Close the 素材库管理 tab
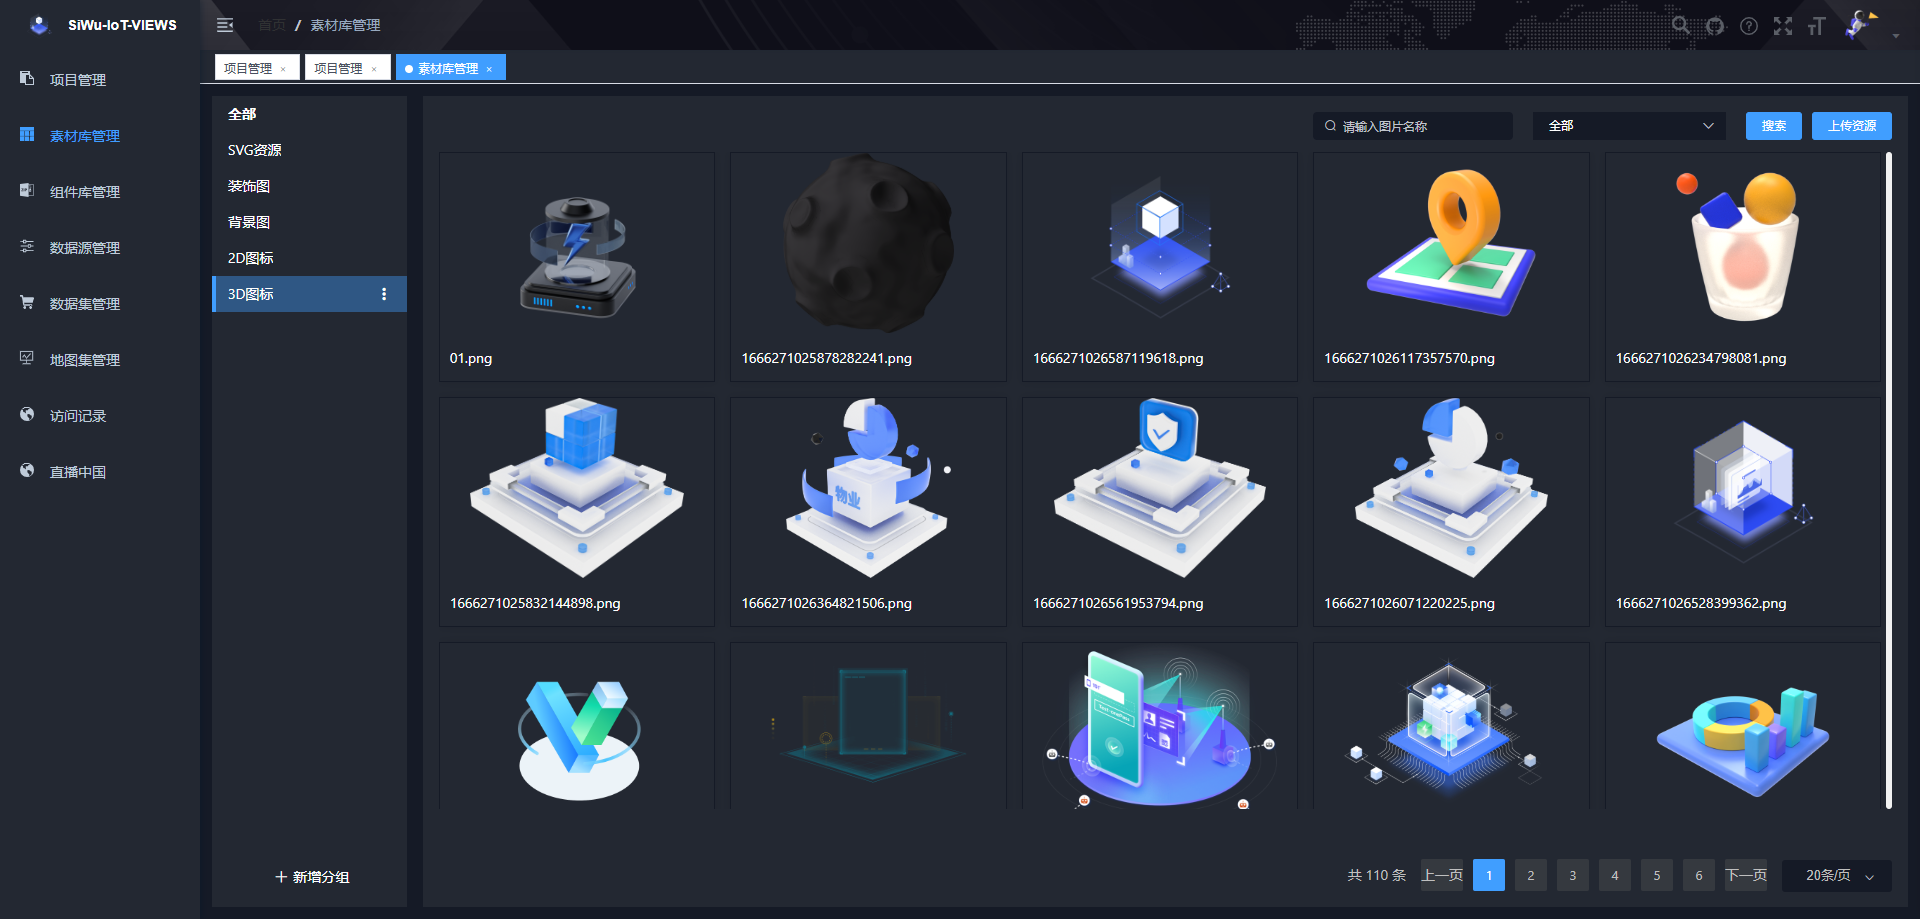The image size is (1920, 919). (x=489, y=69)
